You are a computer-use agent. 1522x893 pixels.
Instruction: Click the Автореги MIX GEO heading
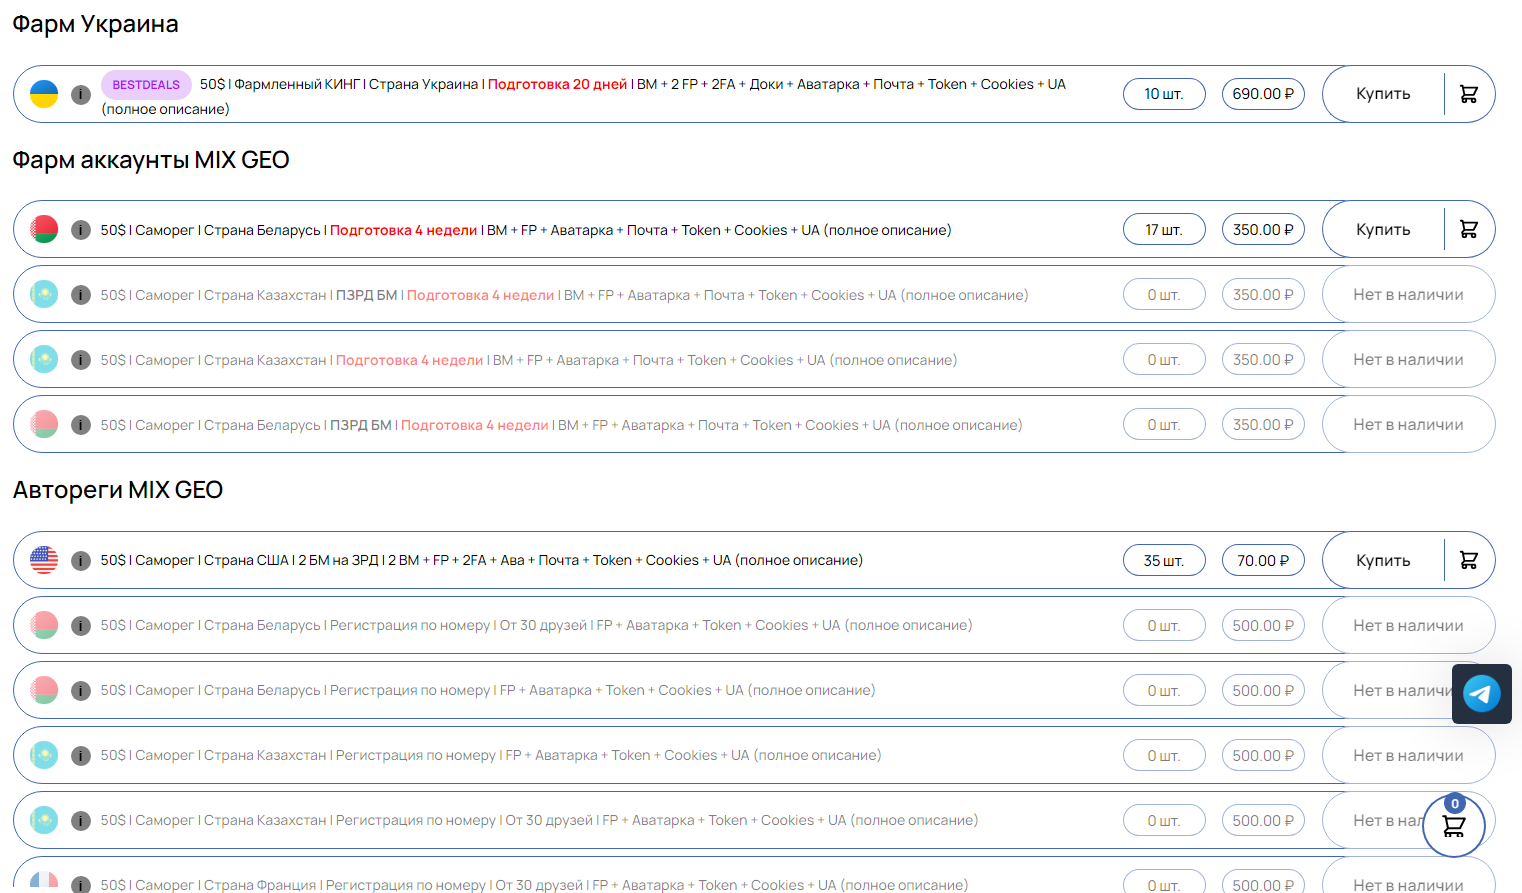pos(118,490)
